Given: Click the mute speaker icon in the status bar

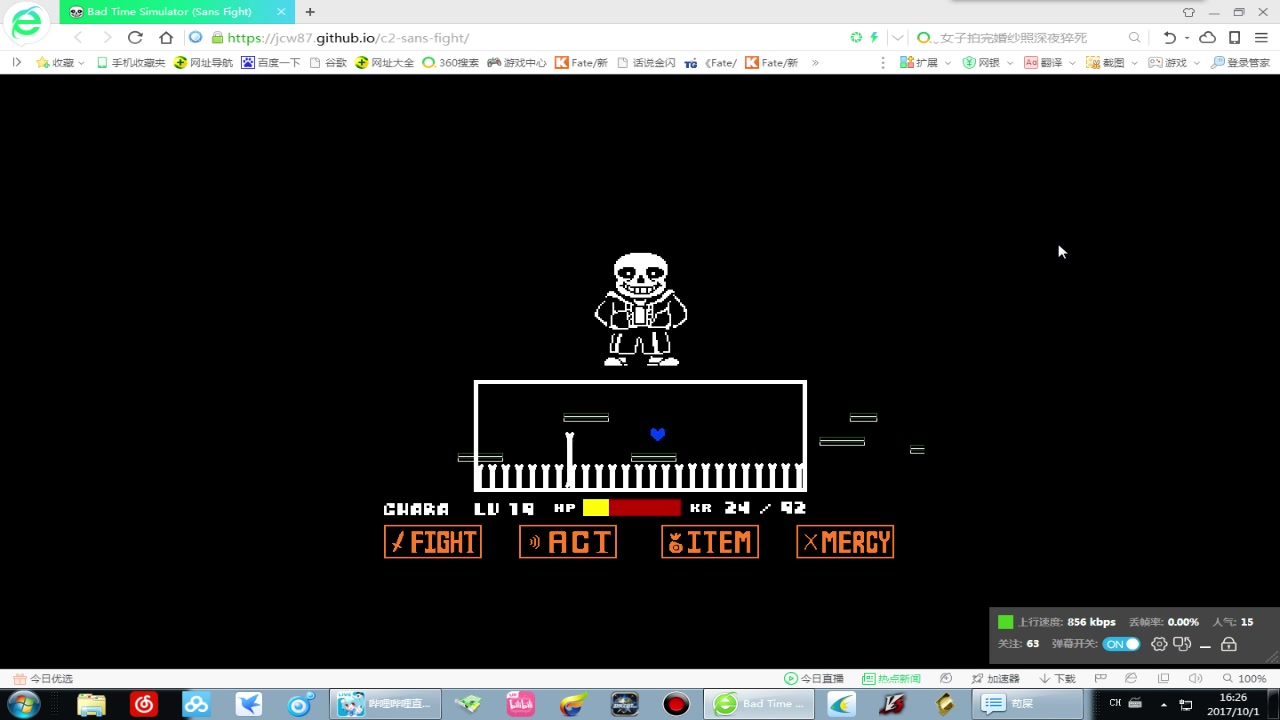Looking at the screenshot, I should tap(1195, 678).
